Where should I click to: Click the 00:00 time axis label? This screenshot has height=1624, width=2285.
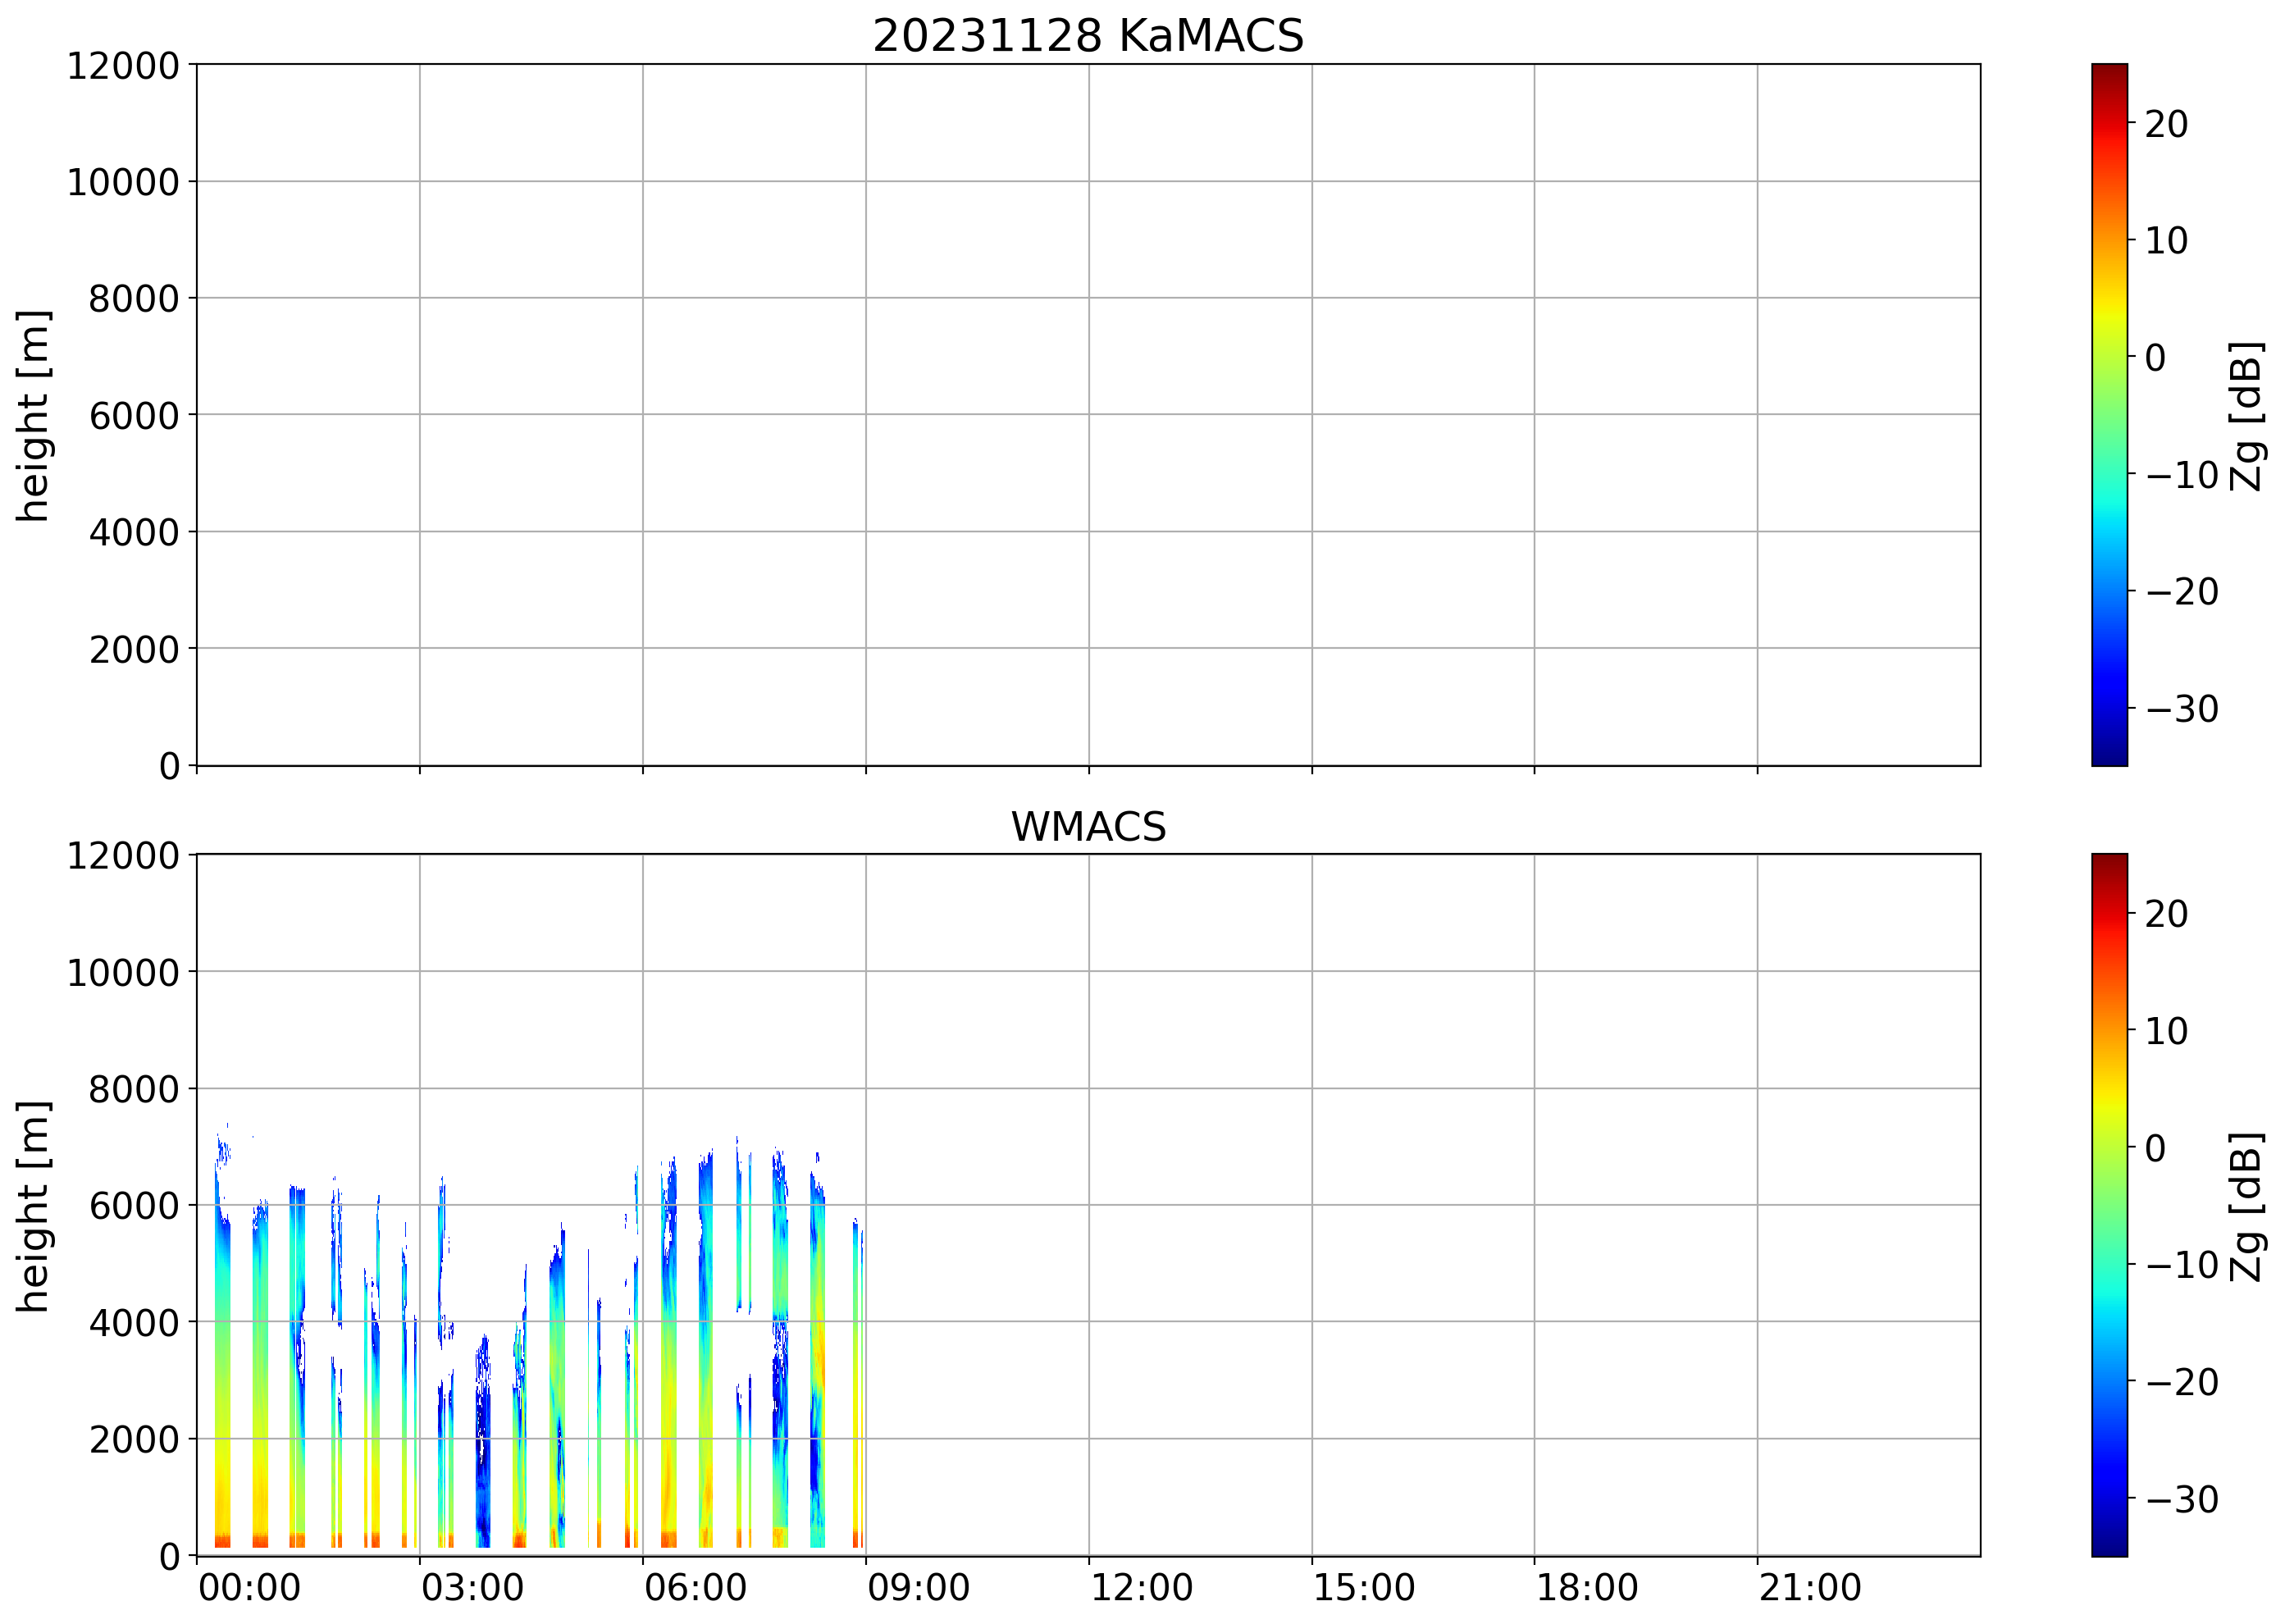click(249, 1588)
